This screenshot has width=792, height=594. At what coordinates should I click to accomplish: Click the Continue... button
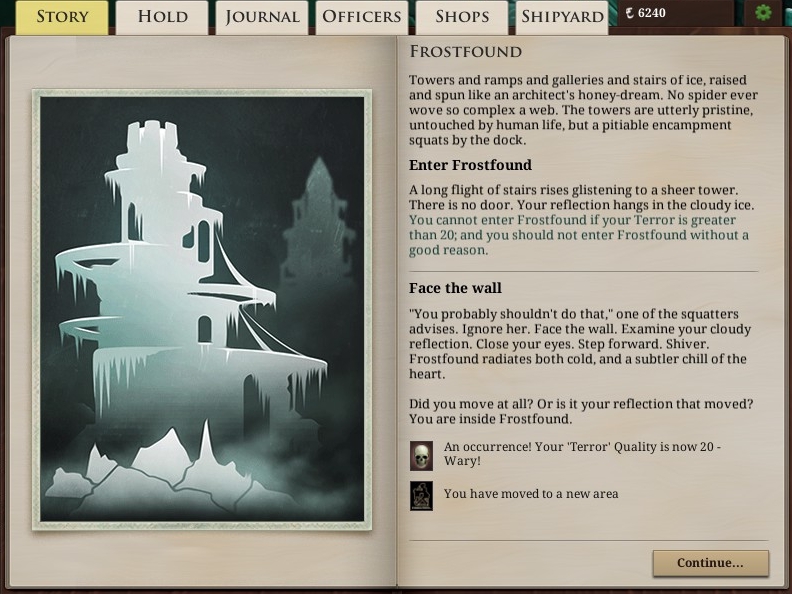(x=711, y=563)
